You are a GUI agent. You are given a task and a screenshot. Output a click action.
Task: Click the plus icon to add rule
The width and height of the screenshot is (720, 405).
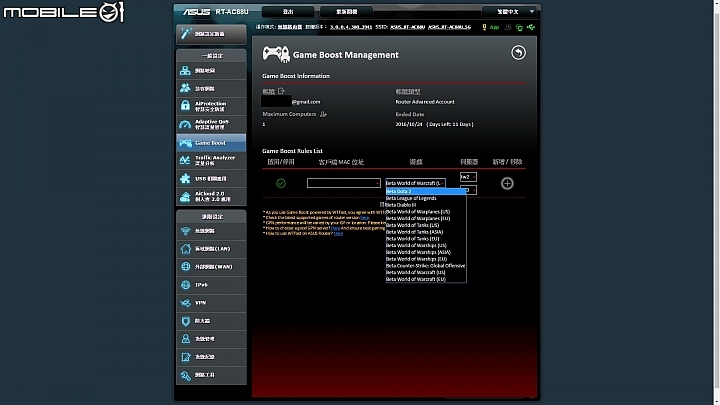click(x=507, y=183)
